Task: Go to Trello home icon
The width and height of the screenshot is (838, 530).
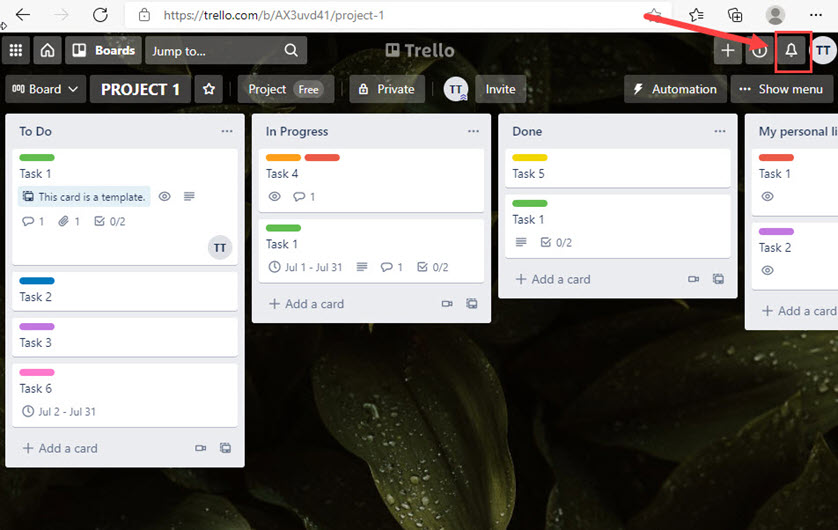Action: (47, 50)
